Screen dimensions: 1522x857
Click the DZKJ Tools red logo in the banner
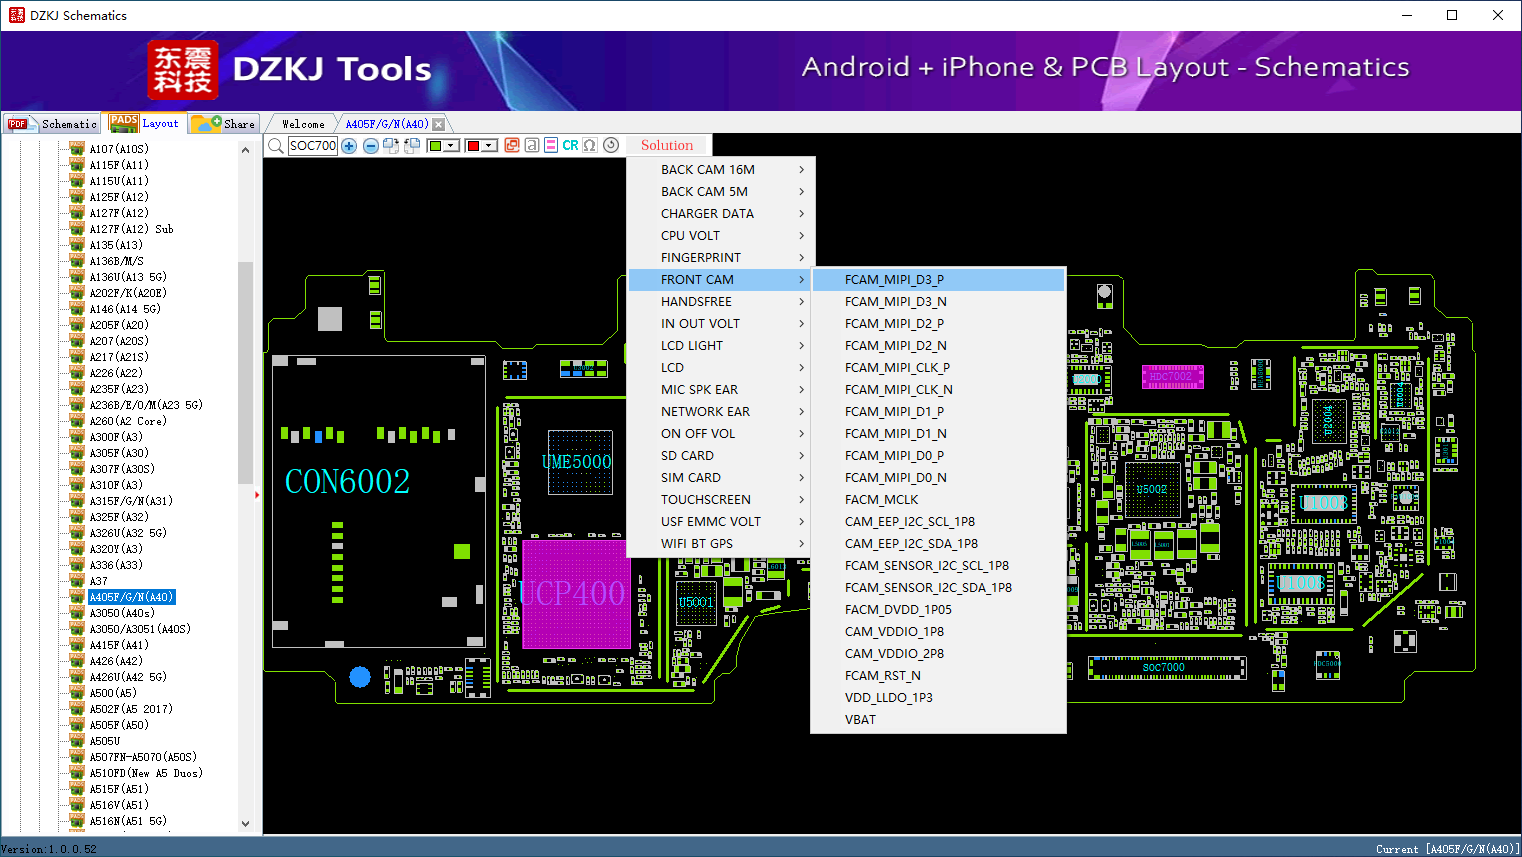tap(183, 70)
